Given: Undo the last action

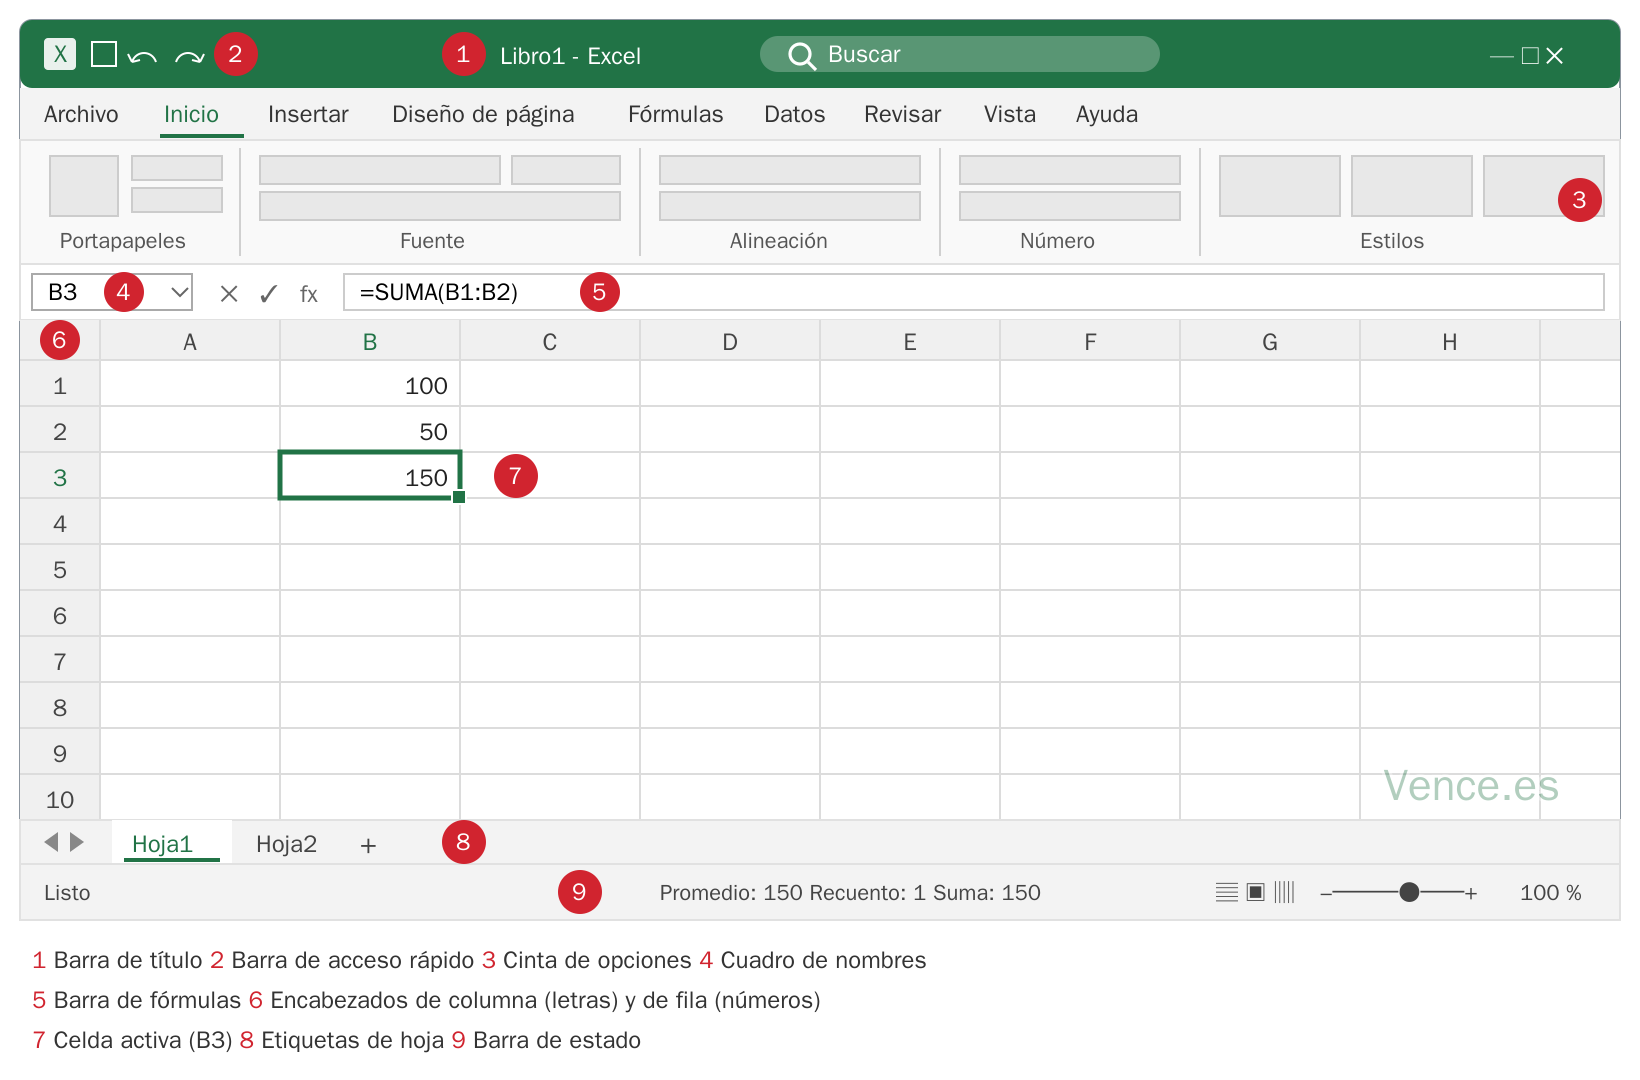Looking at the screenshot, I should point(143,56).
